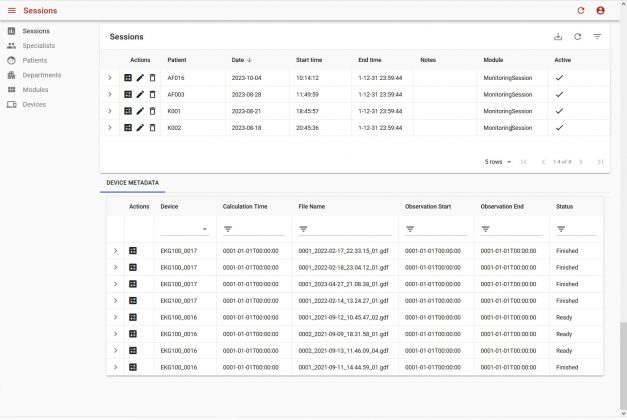This screenshot has height=420, width=627.
Task: Click the hamburger menu icon
Action: (11, 10)
